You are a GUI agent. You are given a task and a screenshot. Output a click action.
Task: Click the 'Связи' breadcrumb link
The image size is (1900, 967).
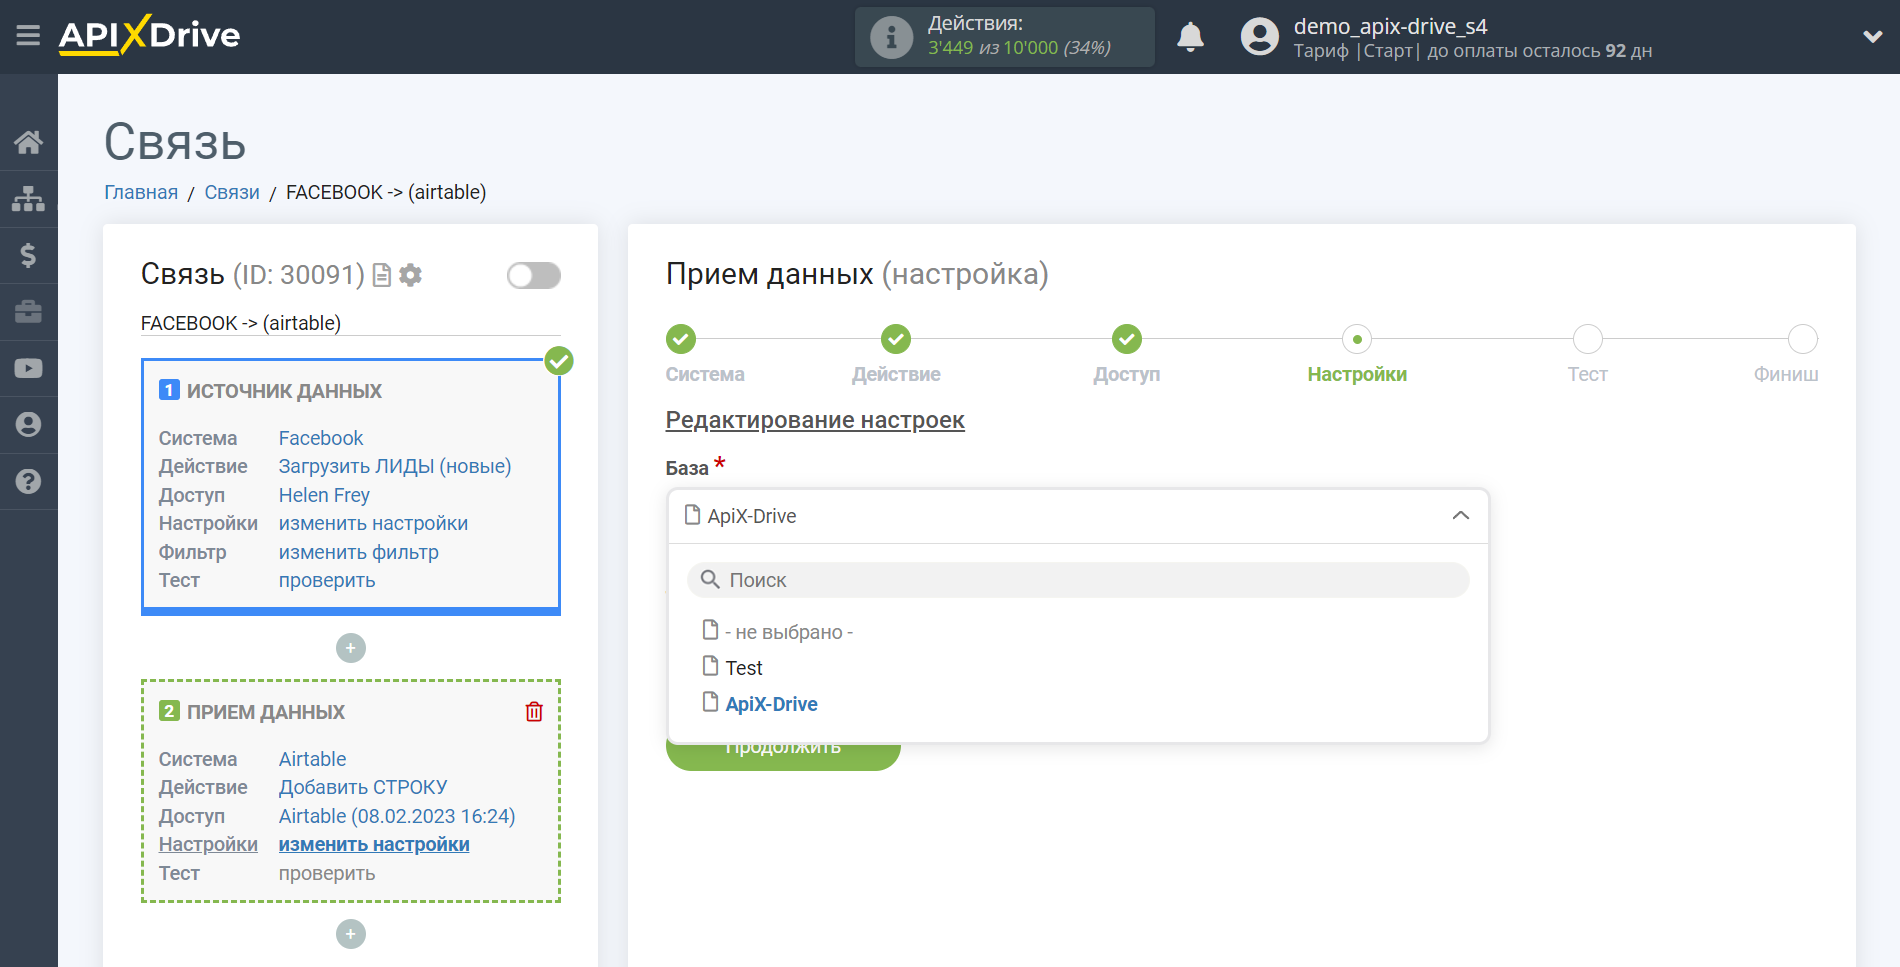point(232,192)
